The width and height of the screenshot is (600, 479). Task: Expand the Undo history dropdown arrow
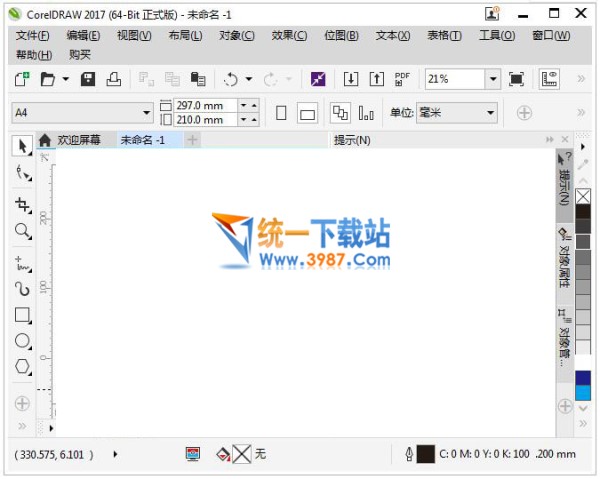click(249, 79)
